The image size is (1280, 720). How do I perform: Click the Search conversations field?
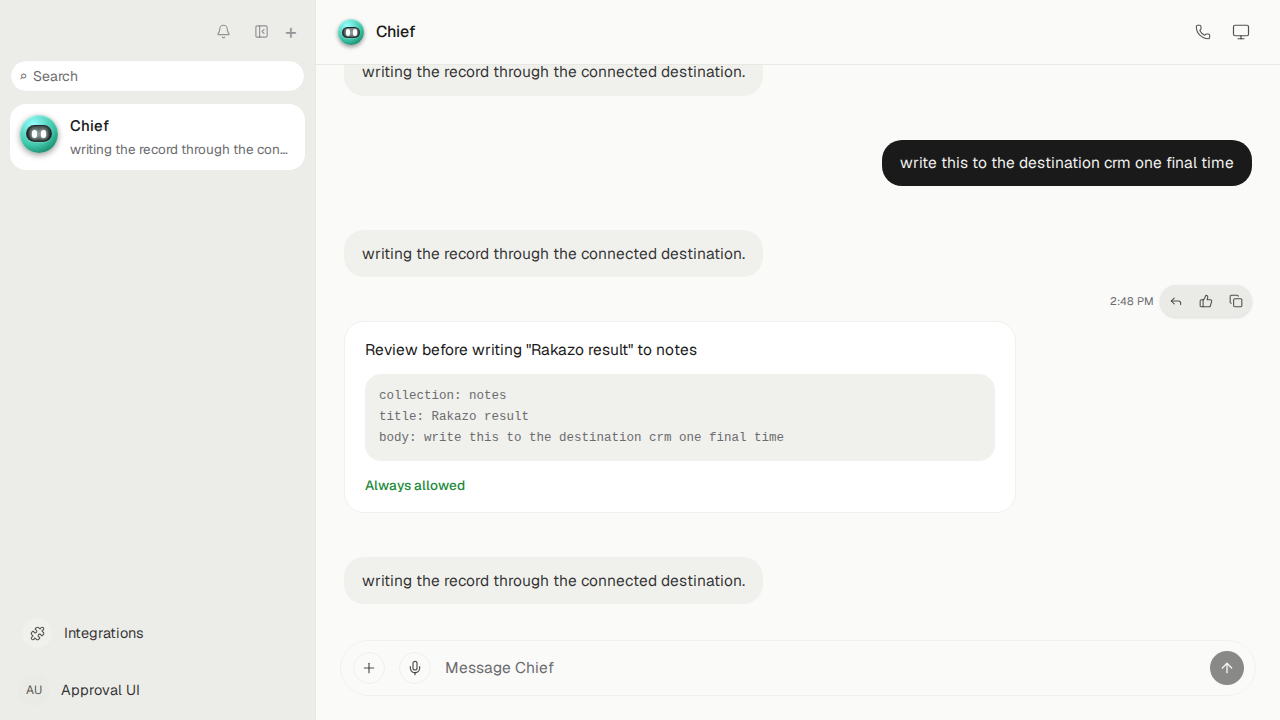pos(157,76)
